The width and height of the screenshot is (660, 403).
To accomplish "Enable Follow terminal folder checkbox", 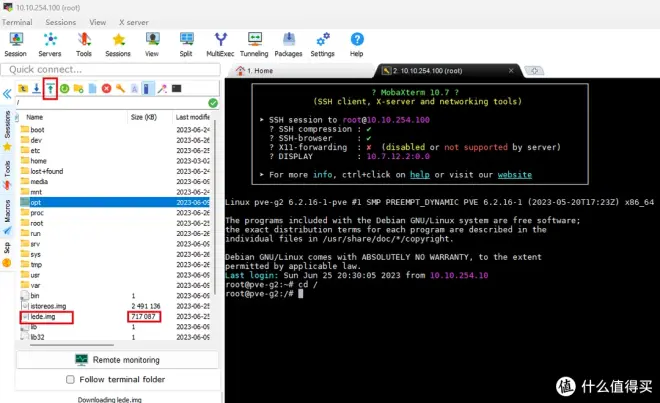I will tap(70, 379).
